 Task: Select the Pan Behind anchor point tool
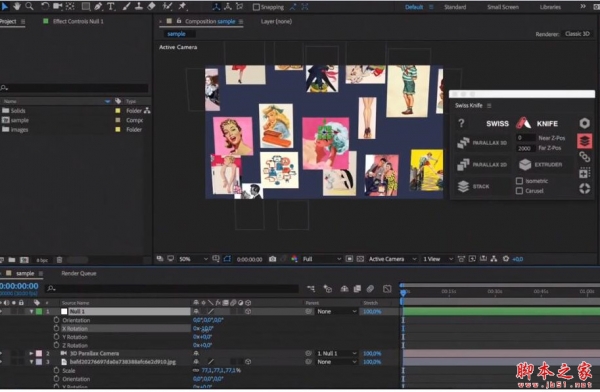click(70, 6)
